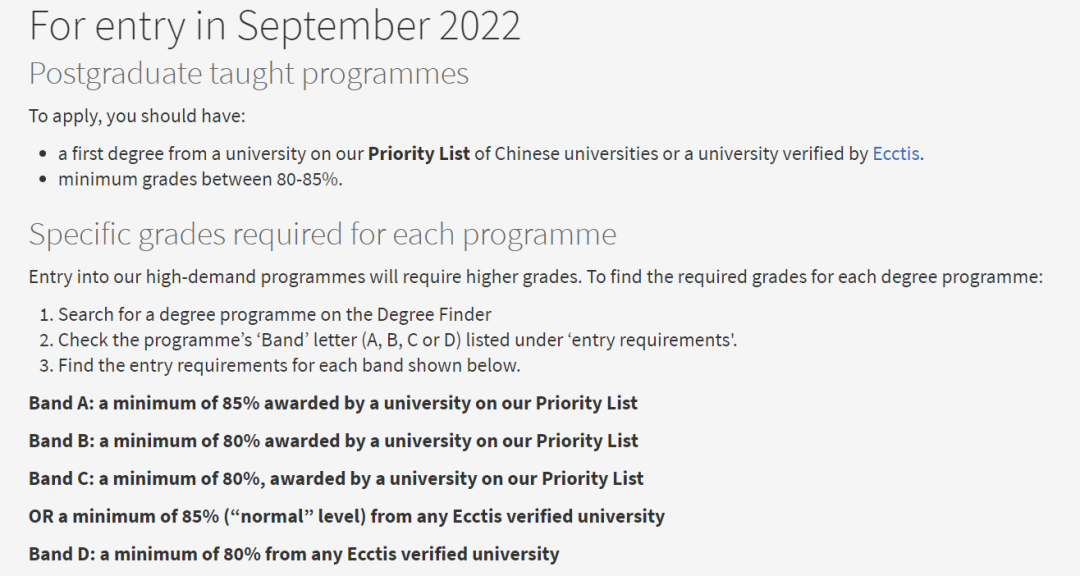Viewport: 1080px width, 576px height.
Task: Click step 3 about entry requirements per band
Action: (288, 365)
